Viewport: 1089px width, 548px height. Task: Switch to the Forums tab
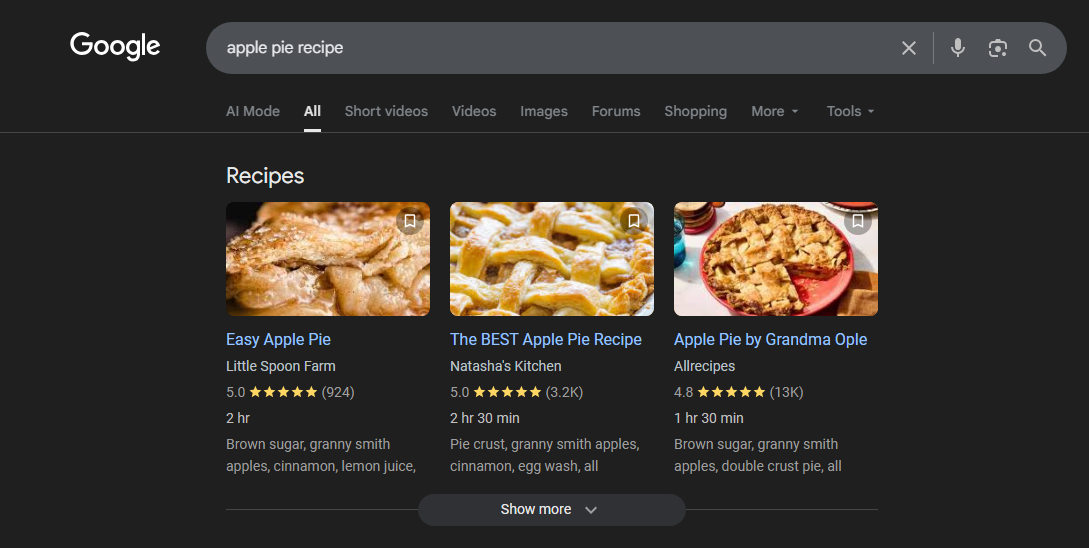(616, 111)
